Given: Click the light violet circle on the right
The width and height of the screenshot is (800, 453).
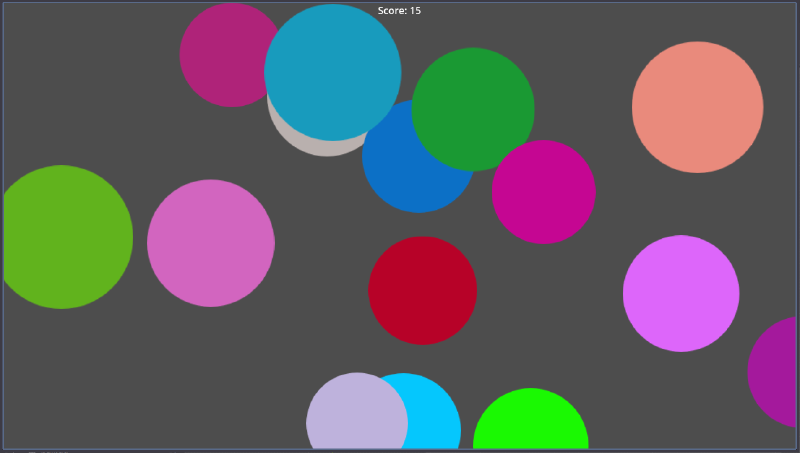Looking at the screenshot, I should pos(680,293).
